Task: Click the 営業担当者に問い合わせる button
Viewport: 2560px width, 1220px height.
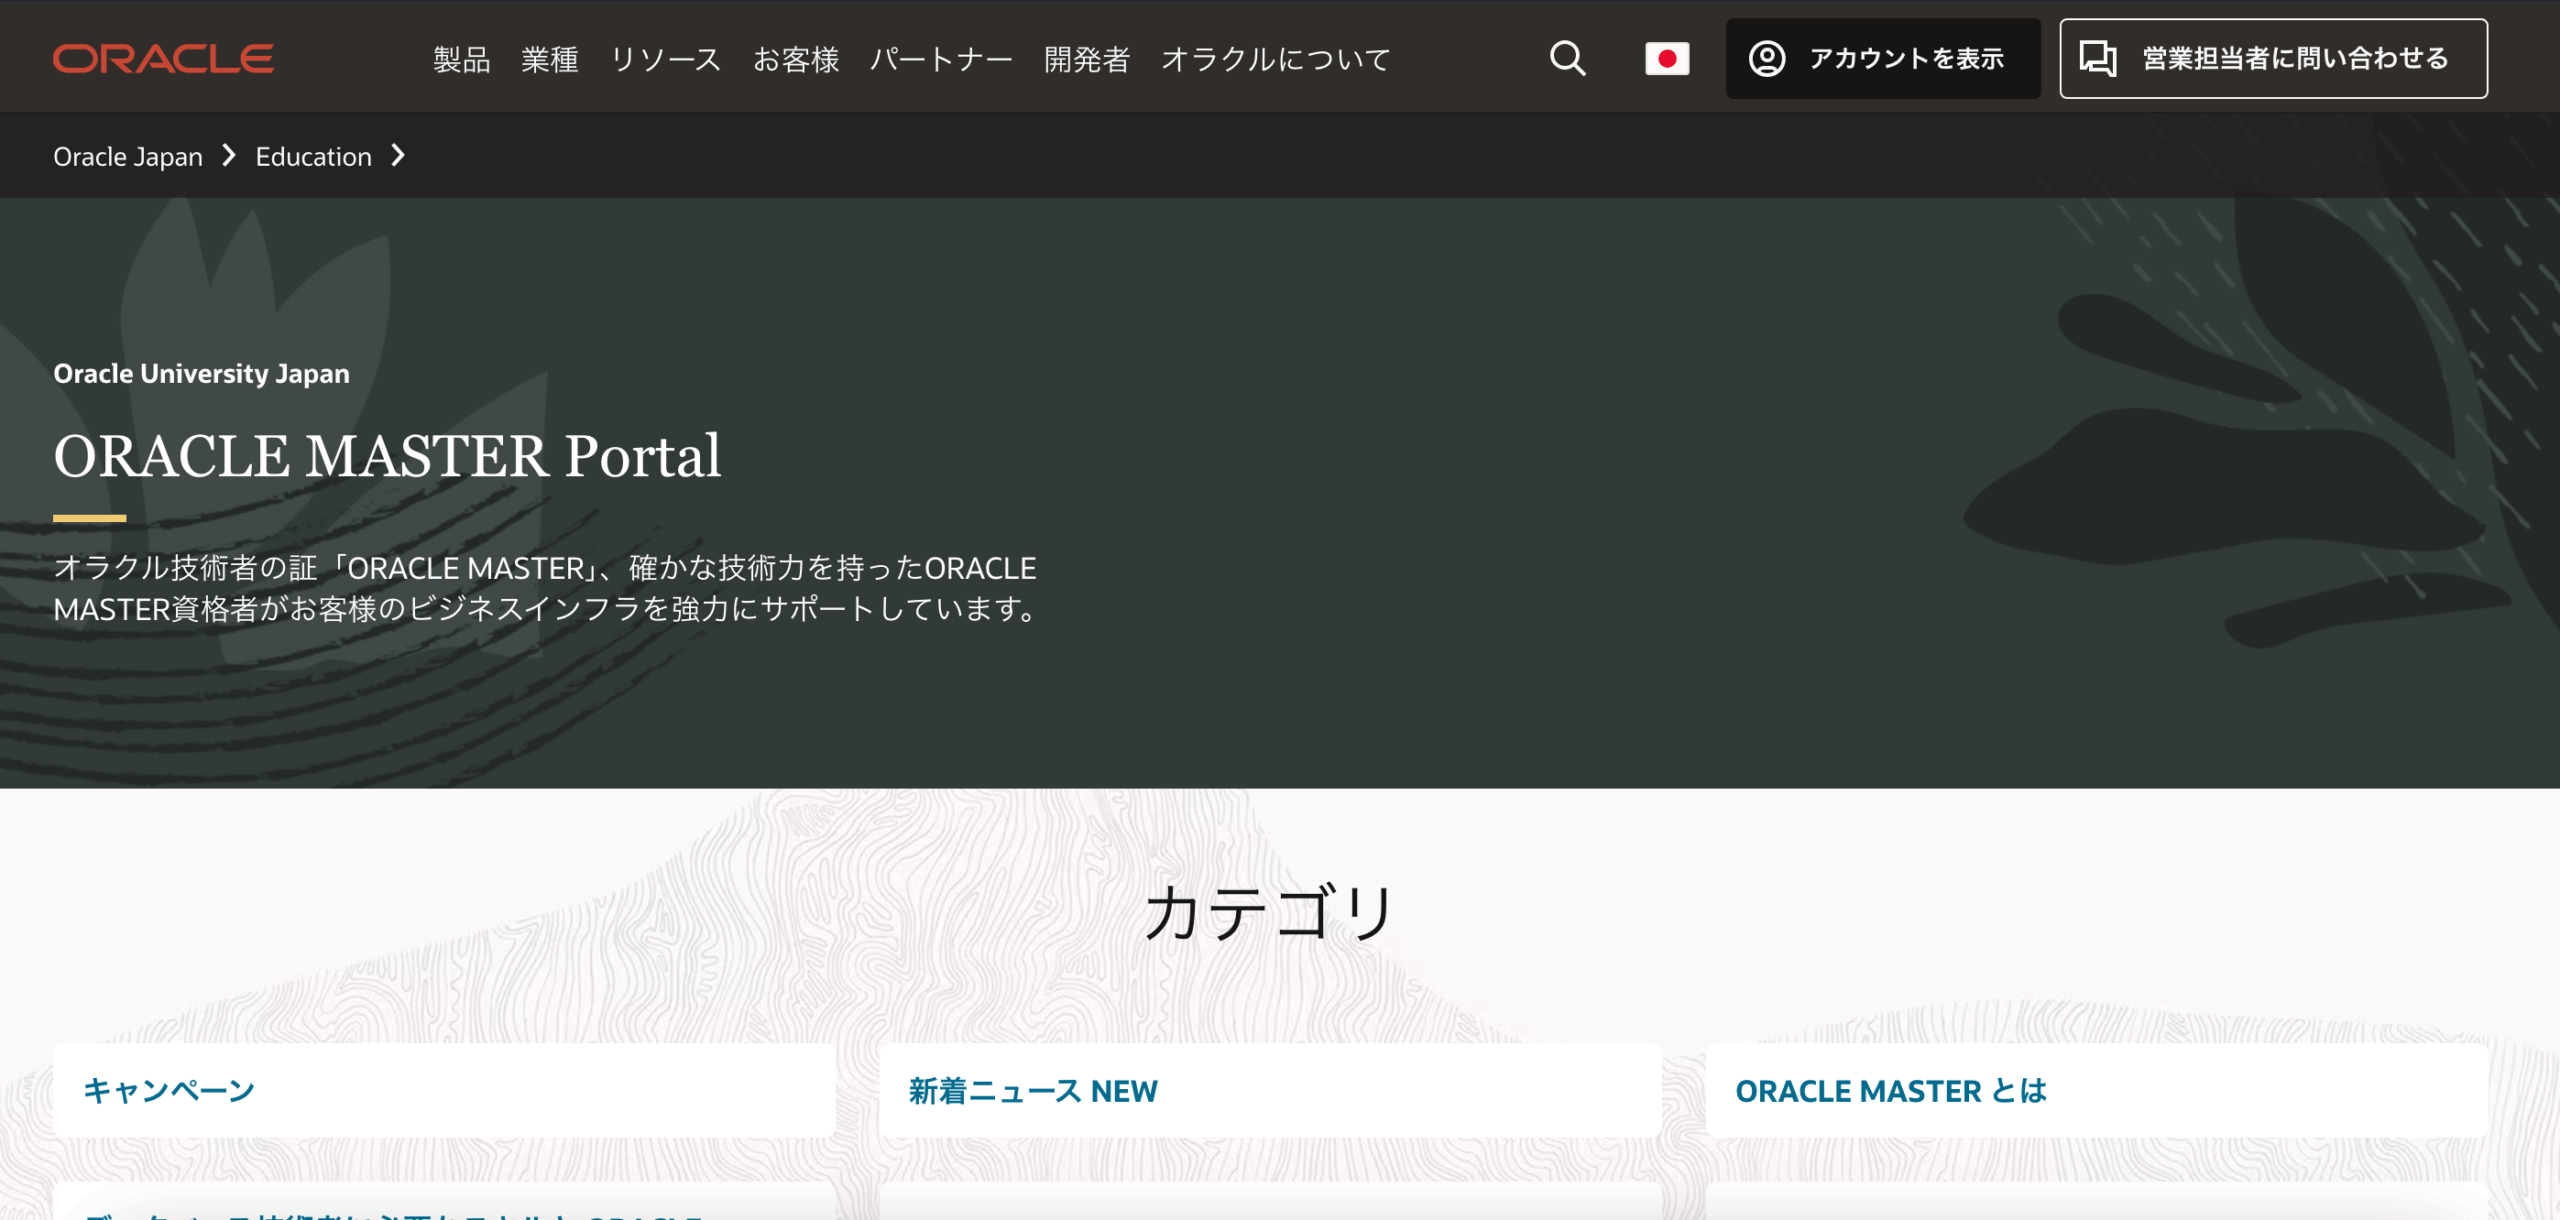Action: tap(2273, 59)
